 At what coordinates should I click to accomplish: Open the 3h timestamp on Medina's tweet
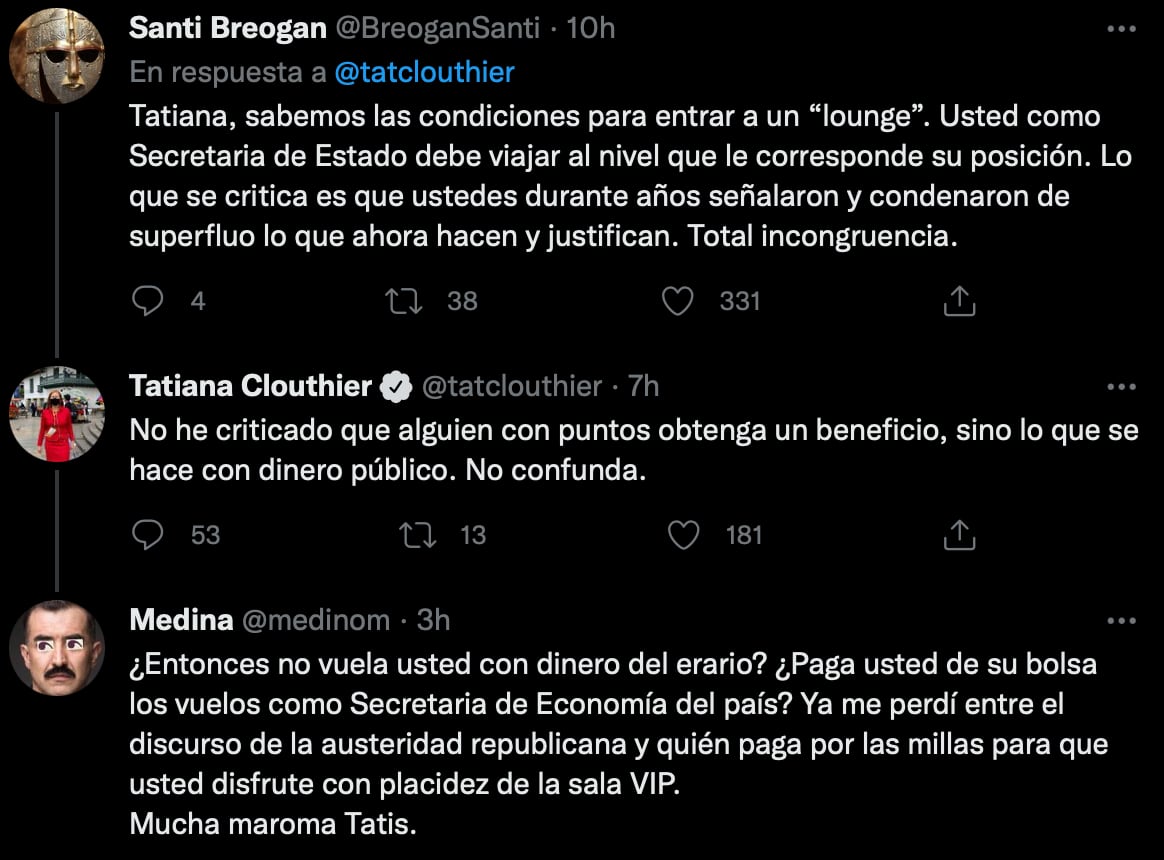(433, 621)
